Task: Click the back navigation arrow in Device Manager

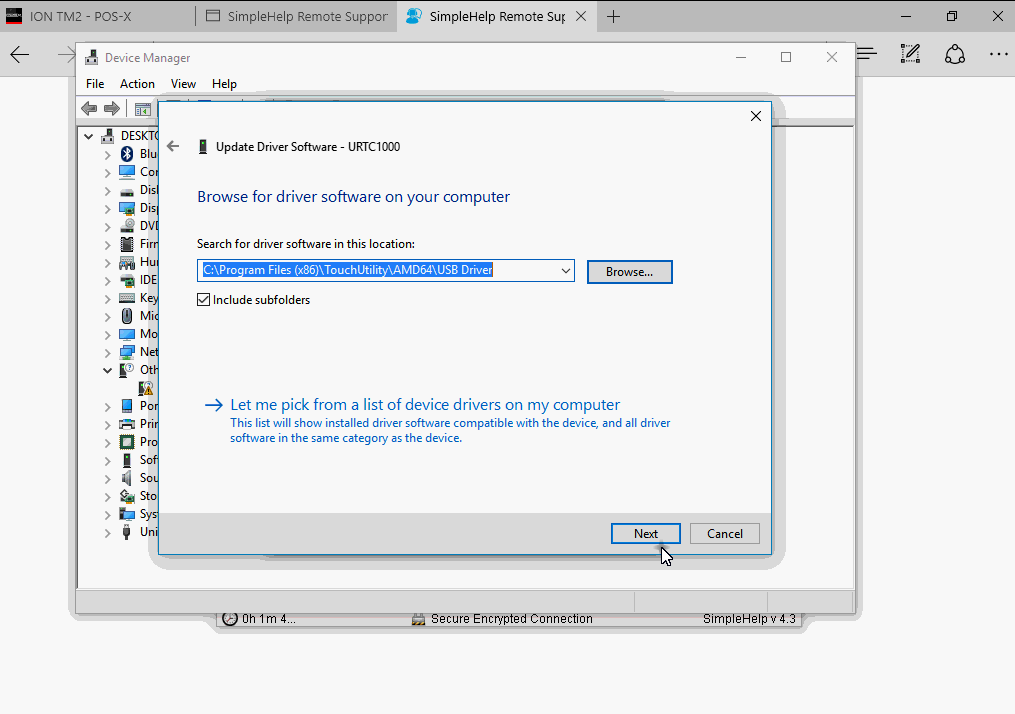Action: [x=89, y=108]
